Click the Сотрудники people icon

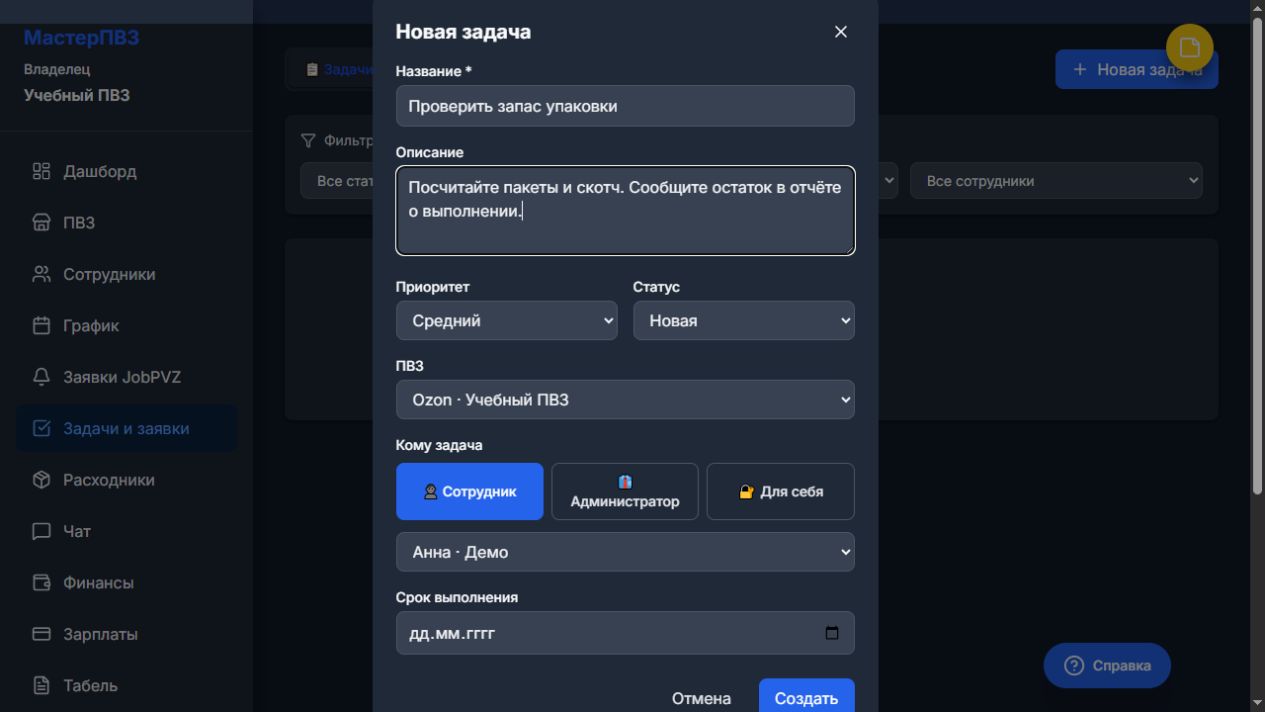[x=41, y=274]
